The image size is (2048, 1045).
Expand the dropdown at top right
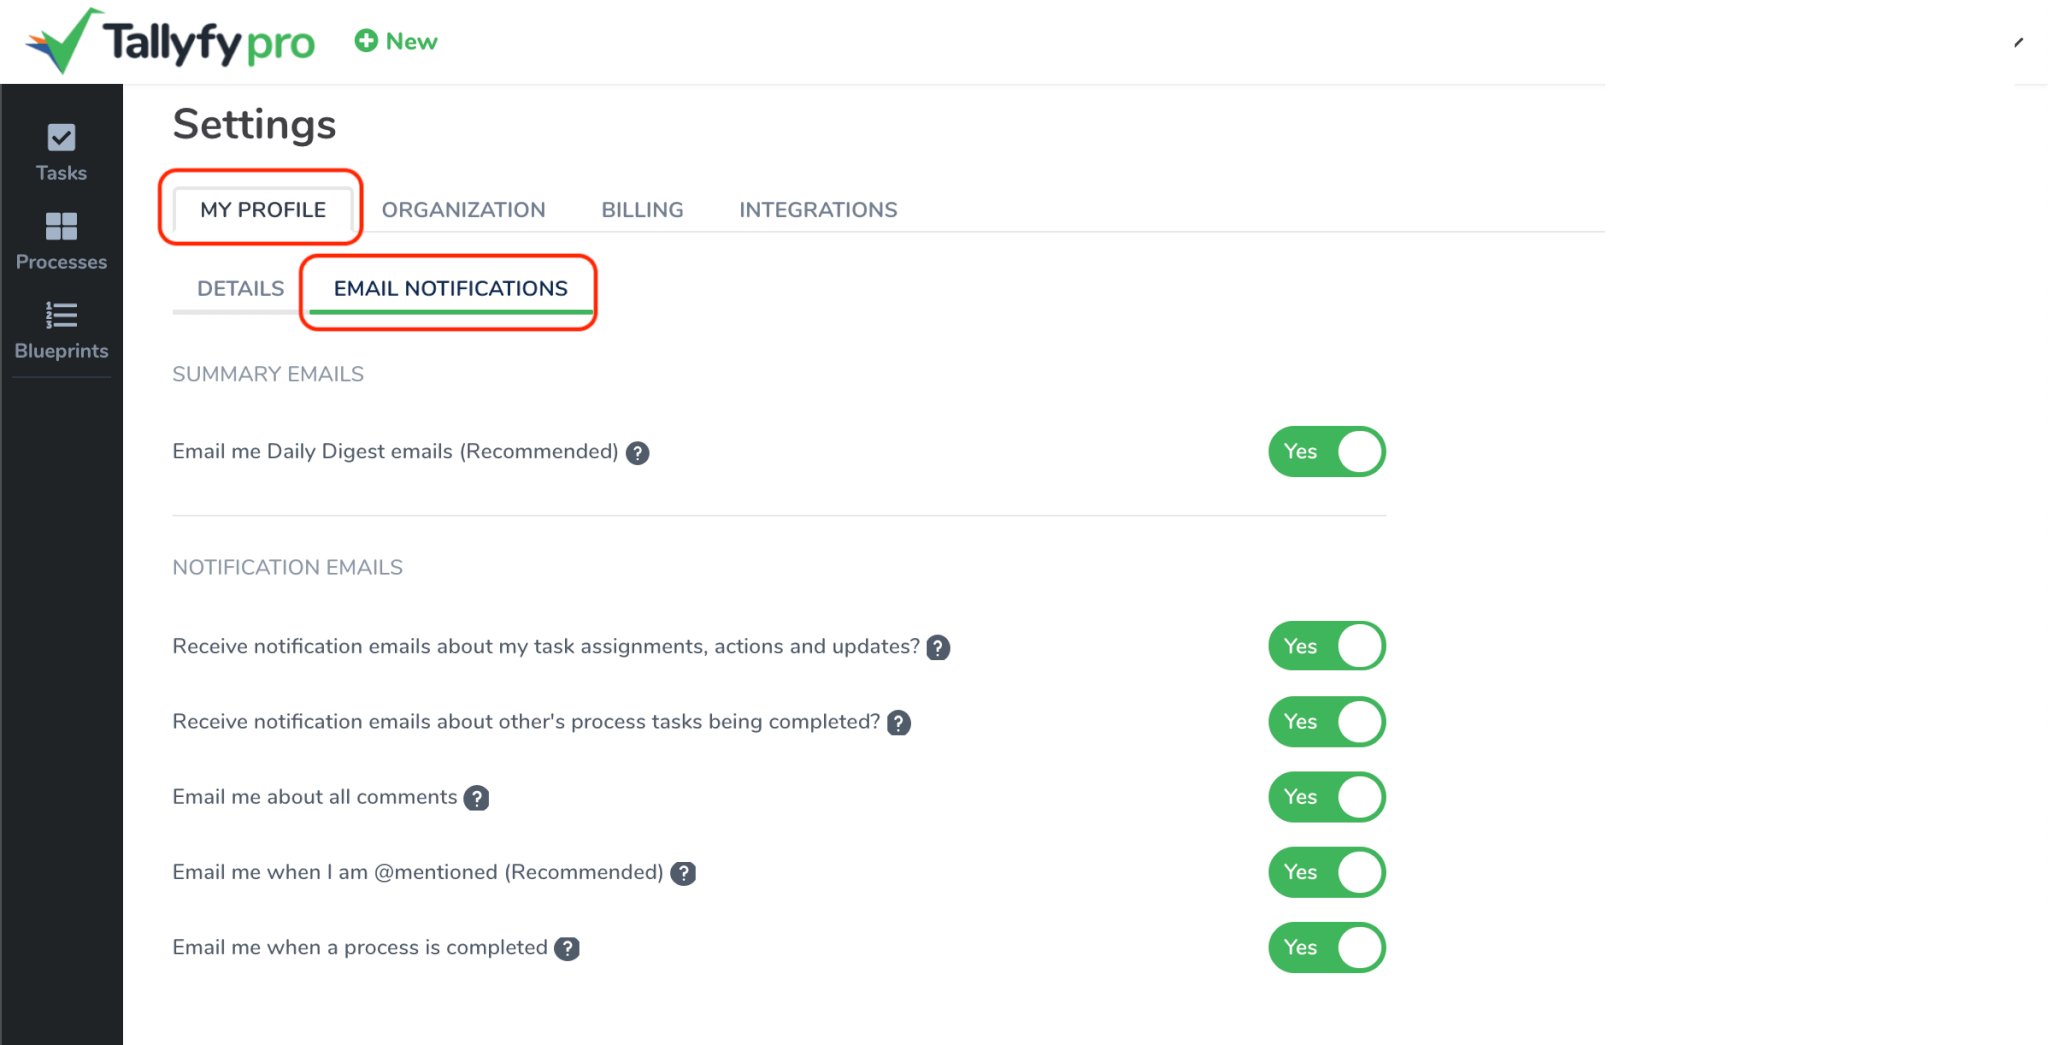(x=2021, y=41)
